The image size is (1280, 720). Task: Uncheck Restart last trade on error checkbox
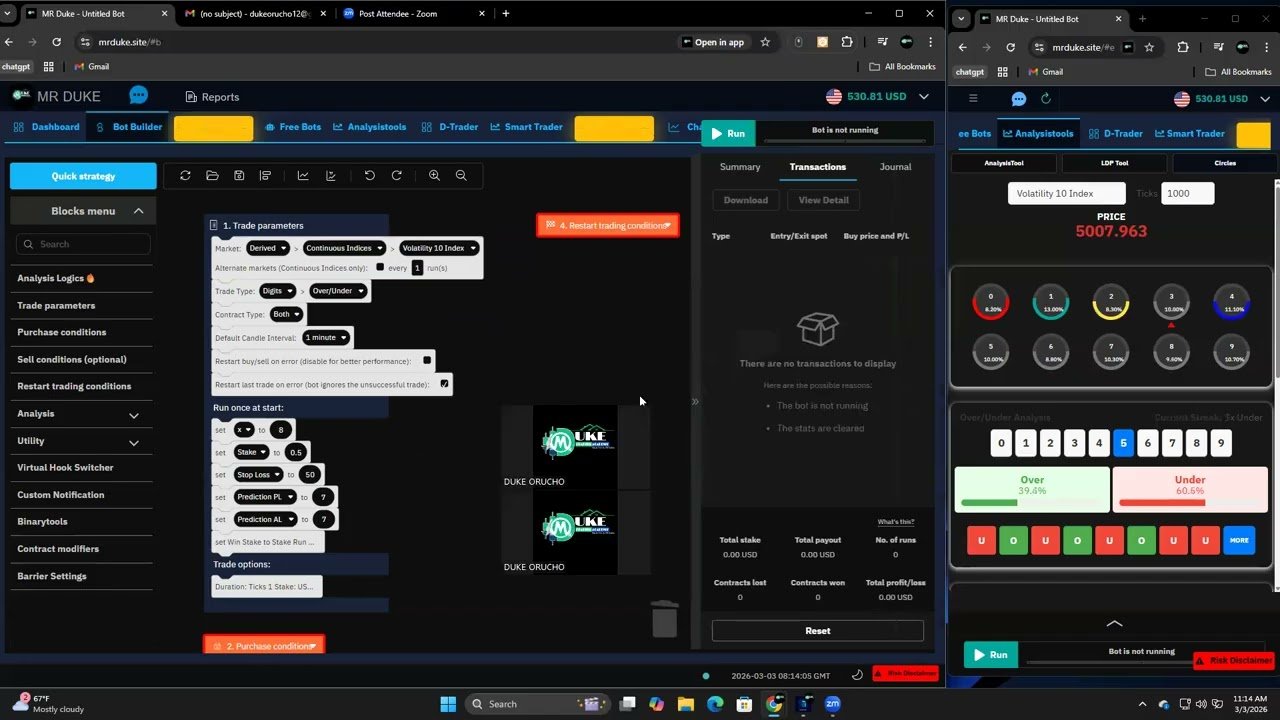[445, 383]
